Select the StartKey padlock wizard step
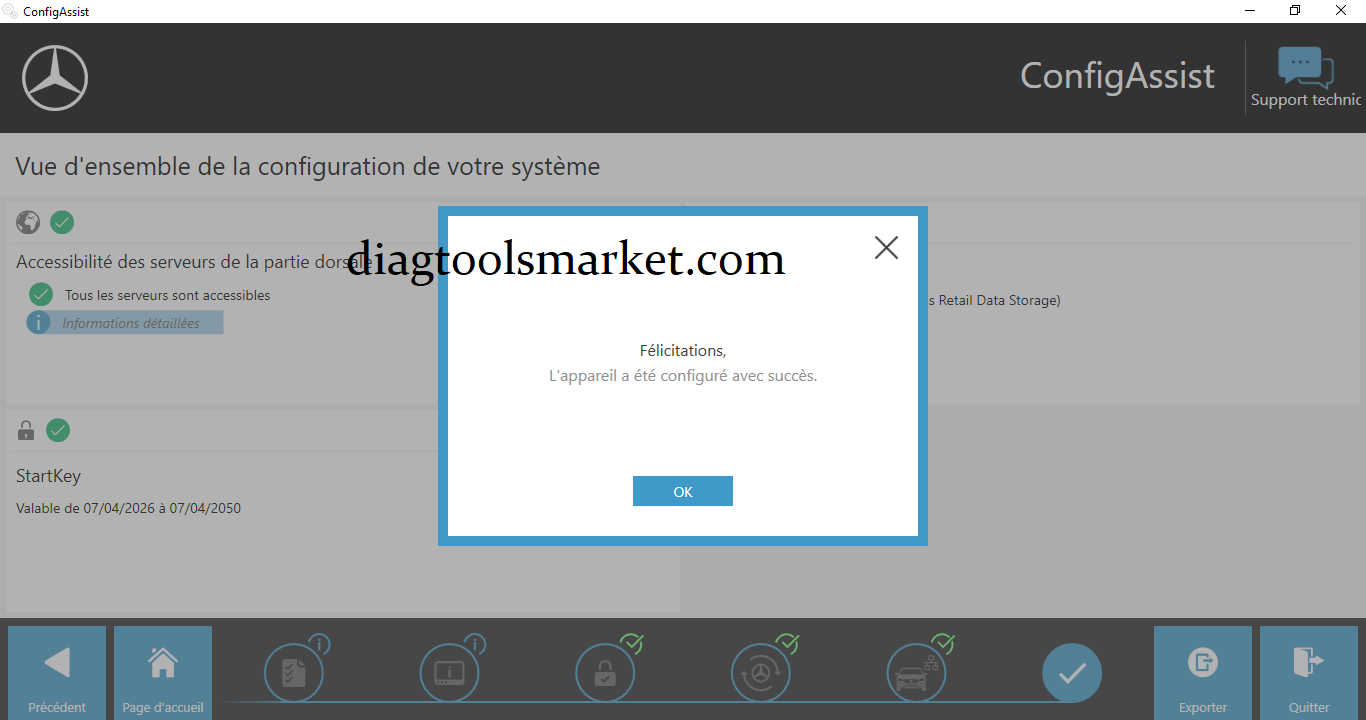This screenshot has height=720, width=1366. (x=605, y=672)
